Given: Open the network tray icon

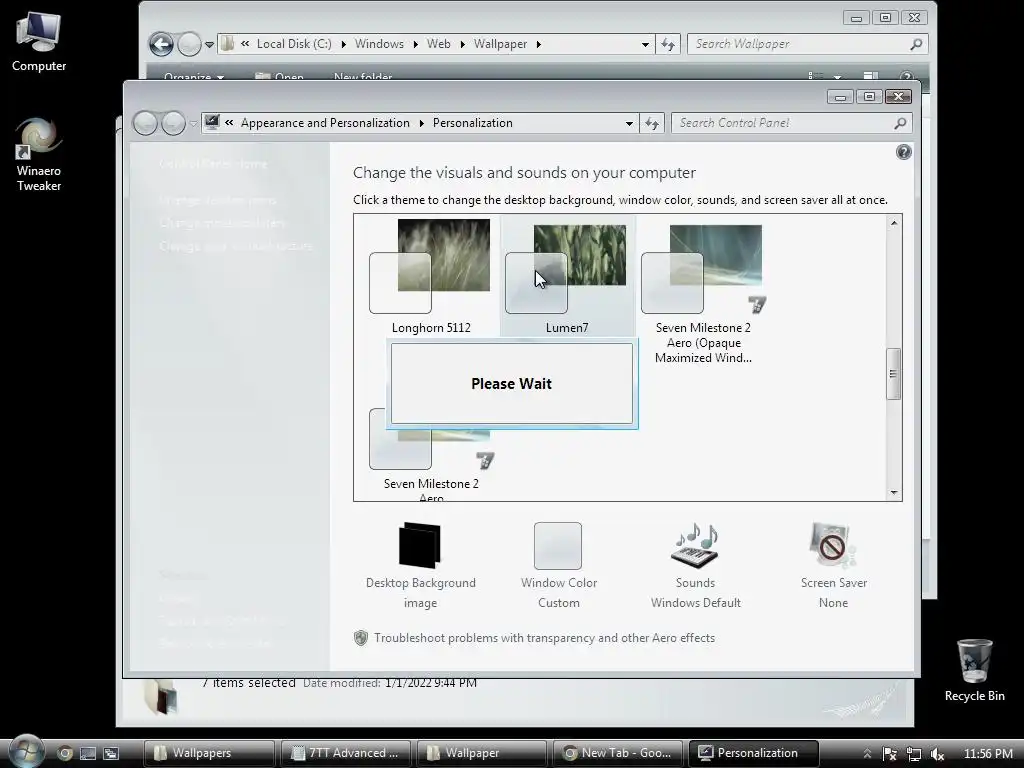Looking at the screenshot, I should click(x=913, y=754).
